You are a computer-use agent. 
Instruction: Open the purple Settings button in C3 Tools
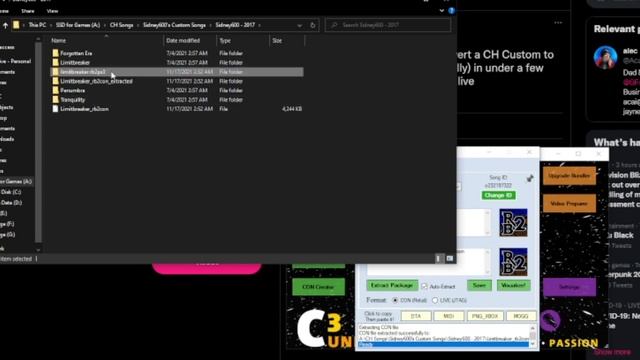click(x=569, y=287)
